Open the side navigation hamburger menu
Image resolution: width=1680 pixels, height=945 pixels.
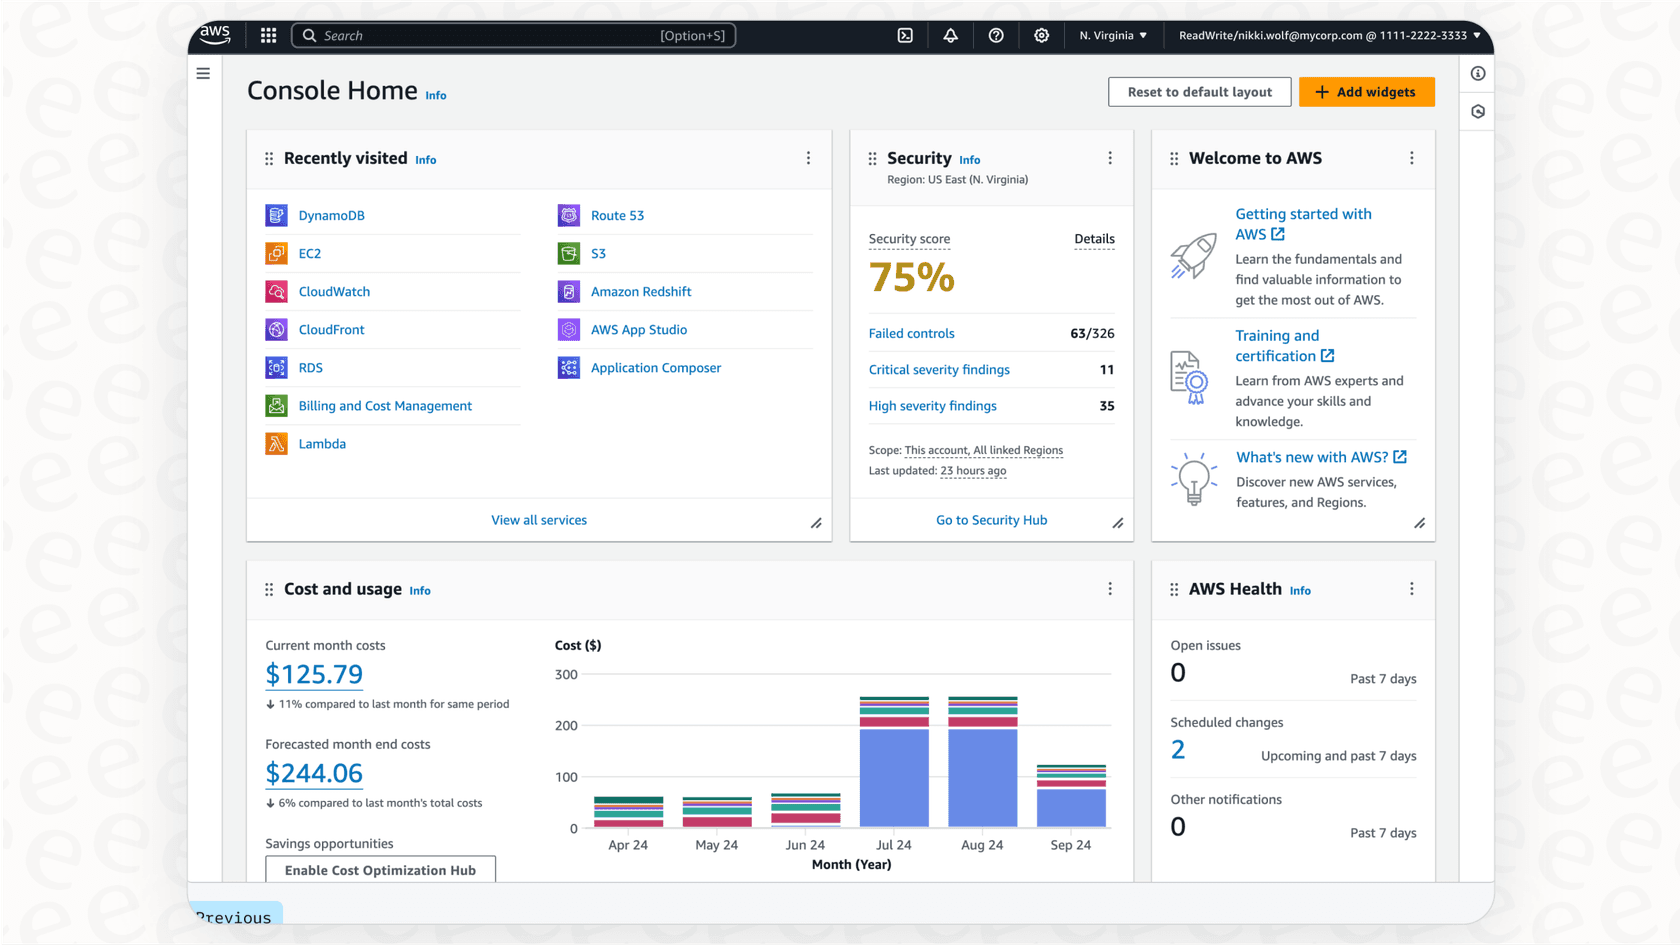[x=203, y=73]
